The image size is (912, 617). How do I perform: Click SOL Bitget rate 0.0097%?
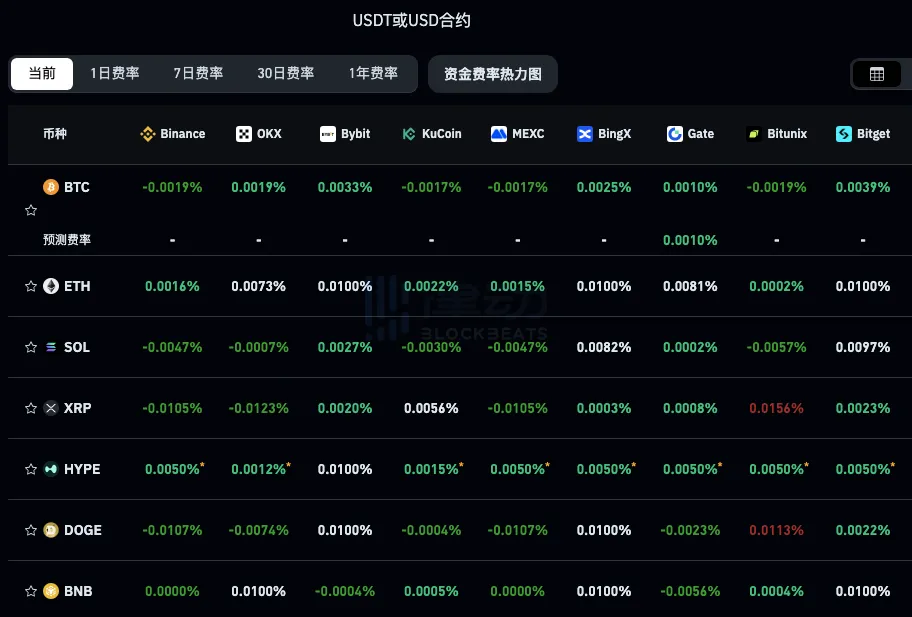pyautogui.click(x=863, y=347)
